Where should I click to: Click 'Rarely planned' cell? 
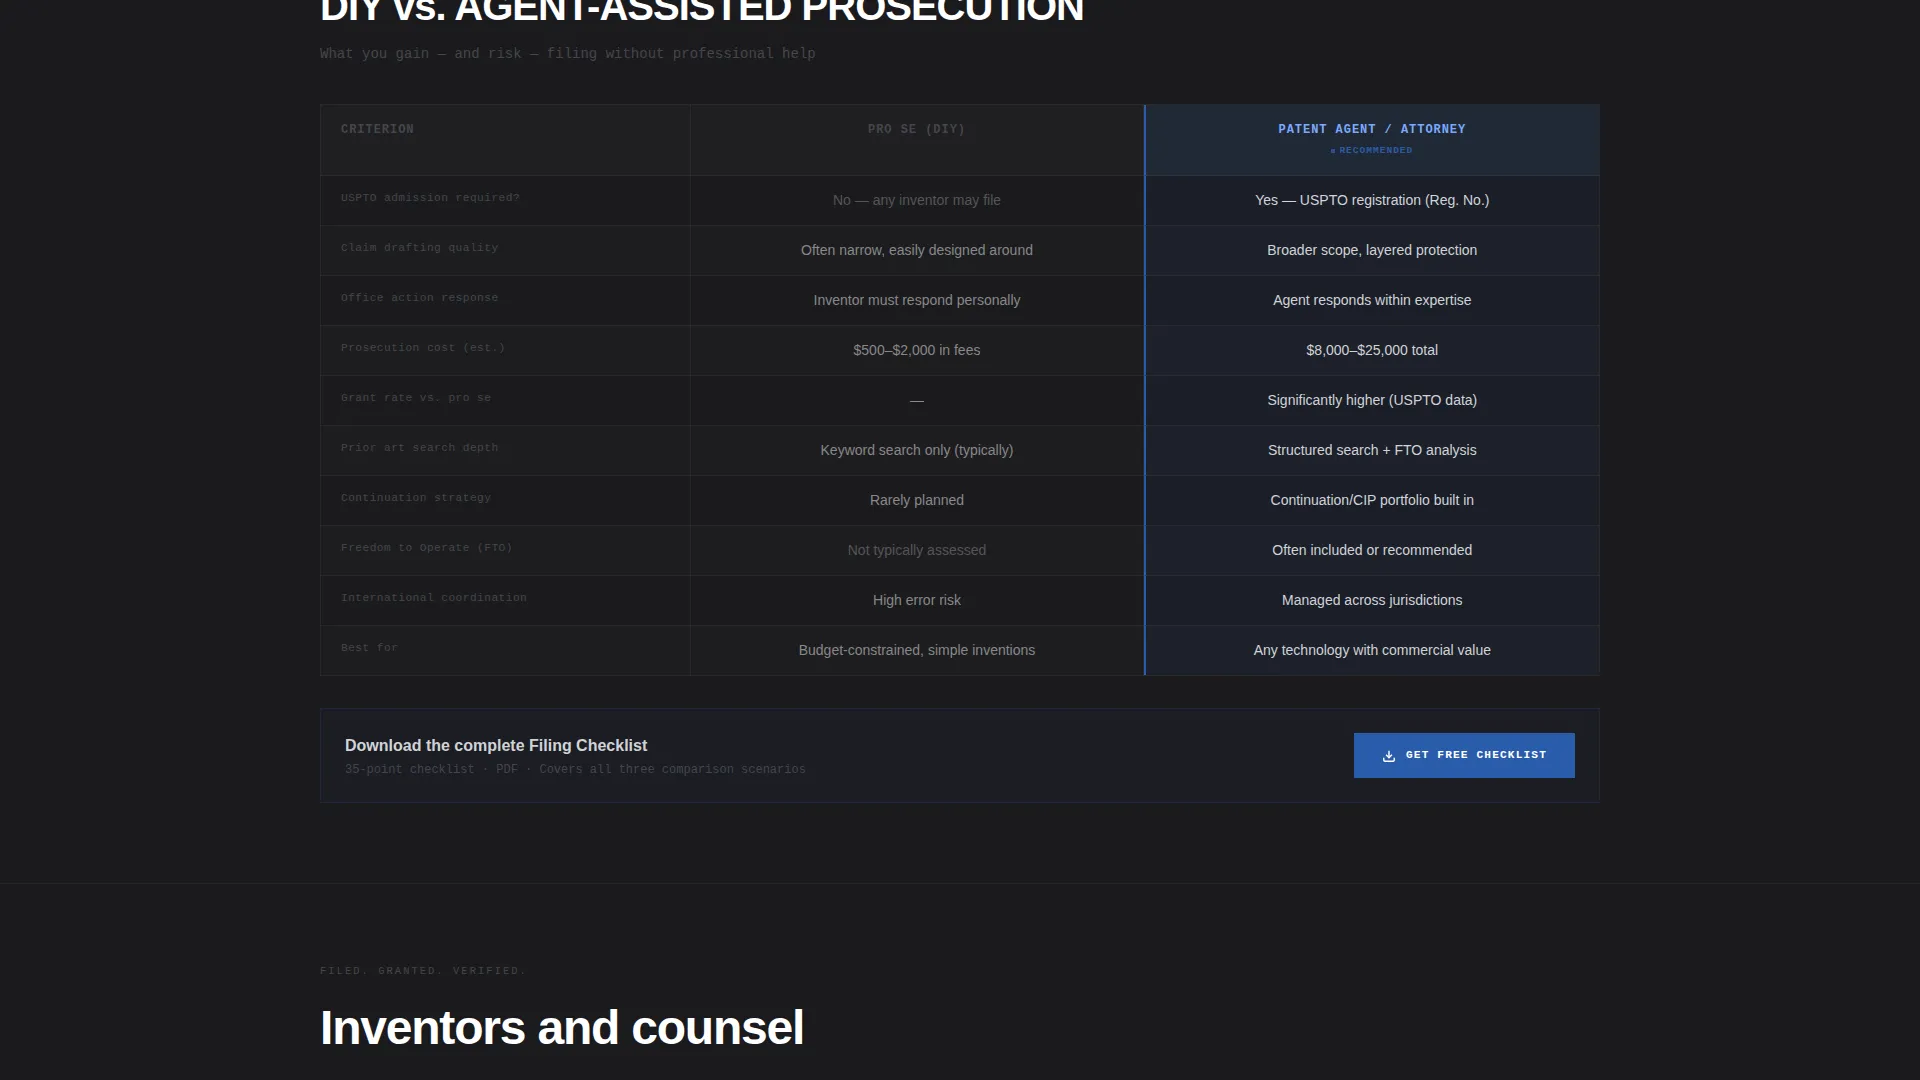click(x=917, y=500)
